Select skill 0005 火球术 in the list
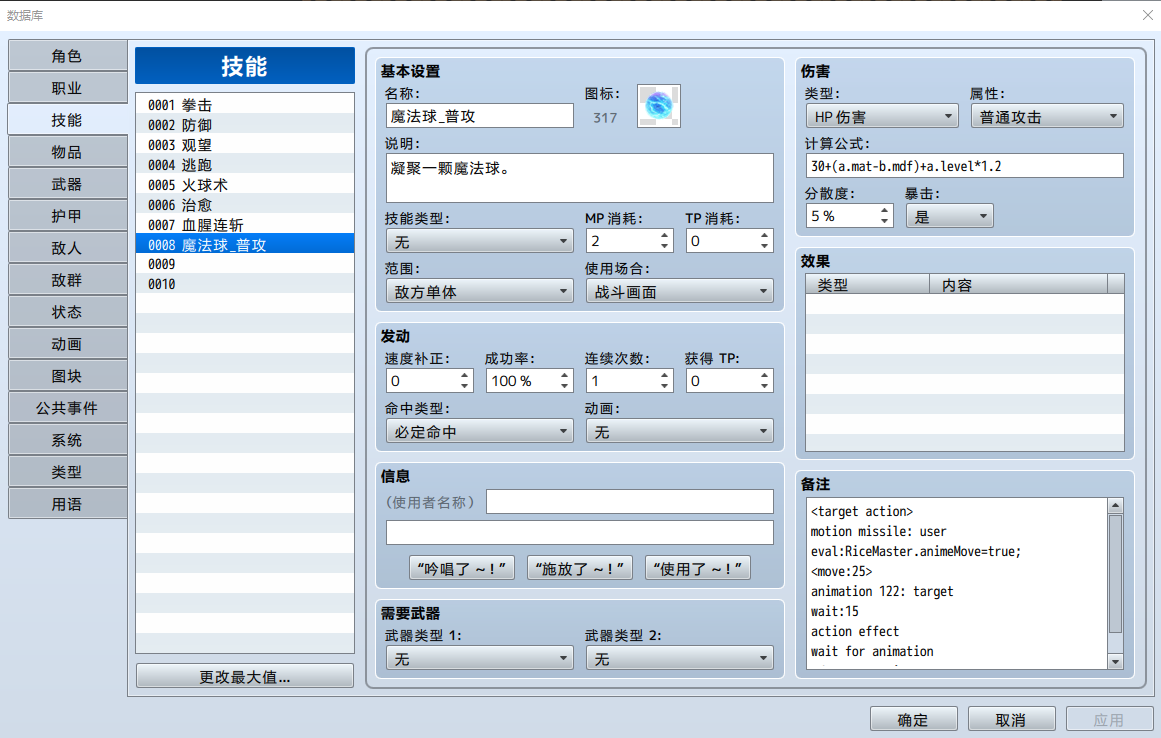The image size is (1161, 738). click(x=245, y=185)
